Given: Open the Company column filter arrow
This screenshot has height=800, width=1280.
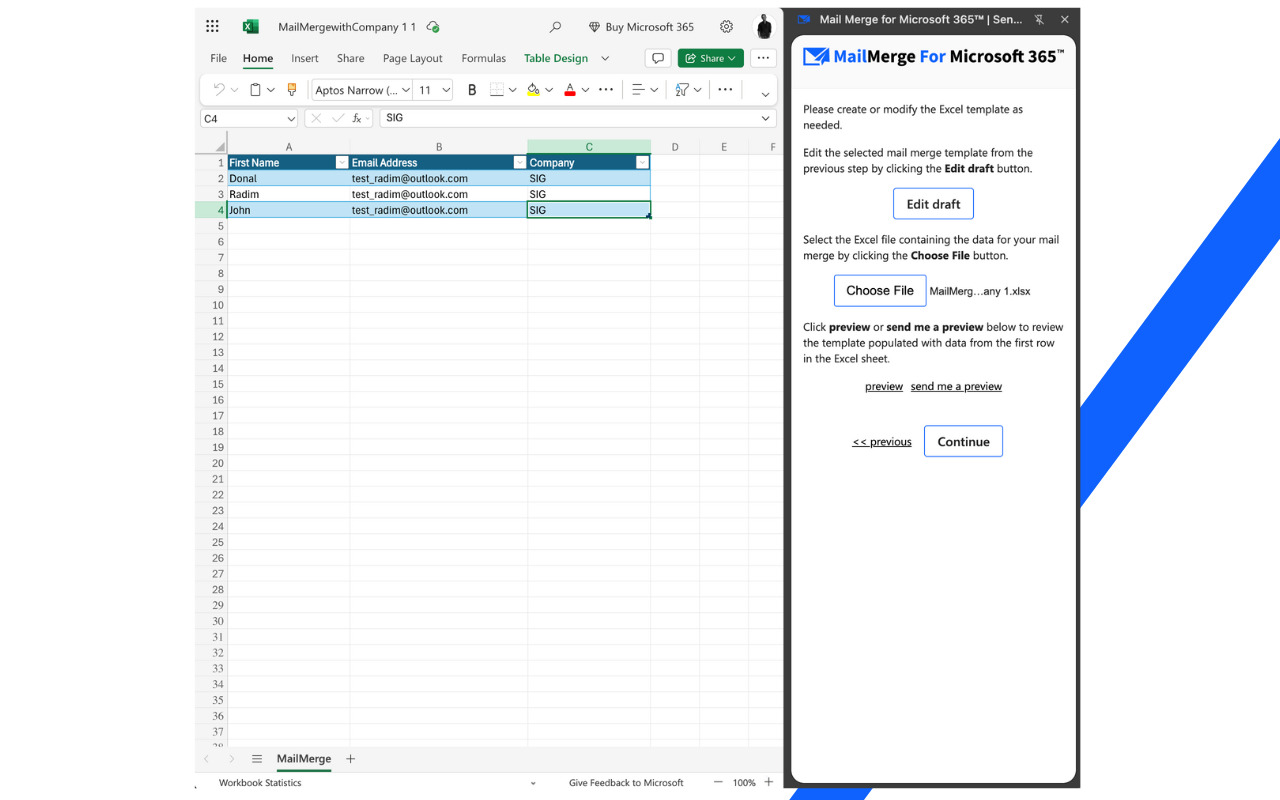Looking at the screenshot, I should point(644,161).
